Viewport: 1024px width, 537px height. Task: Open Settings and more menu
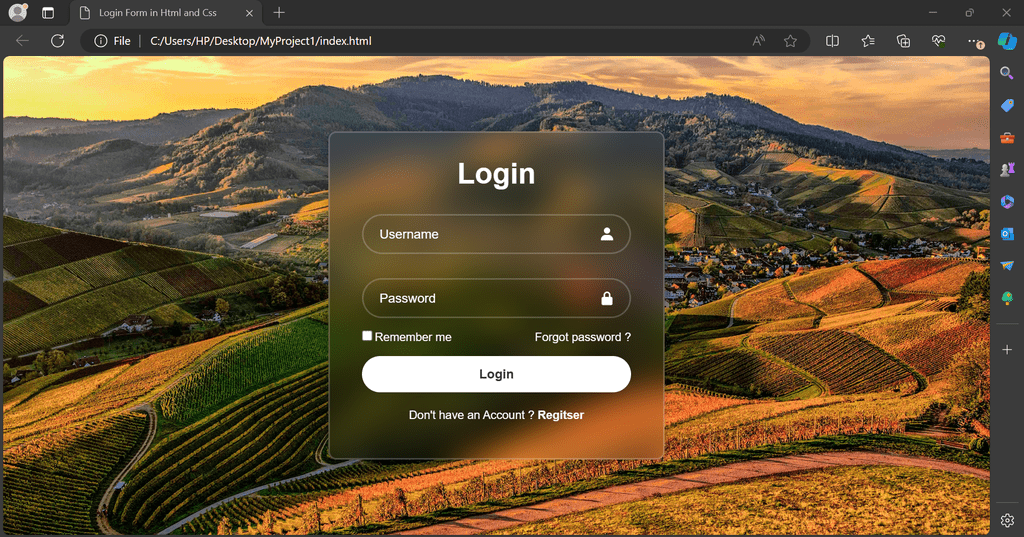point(975,41)
